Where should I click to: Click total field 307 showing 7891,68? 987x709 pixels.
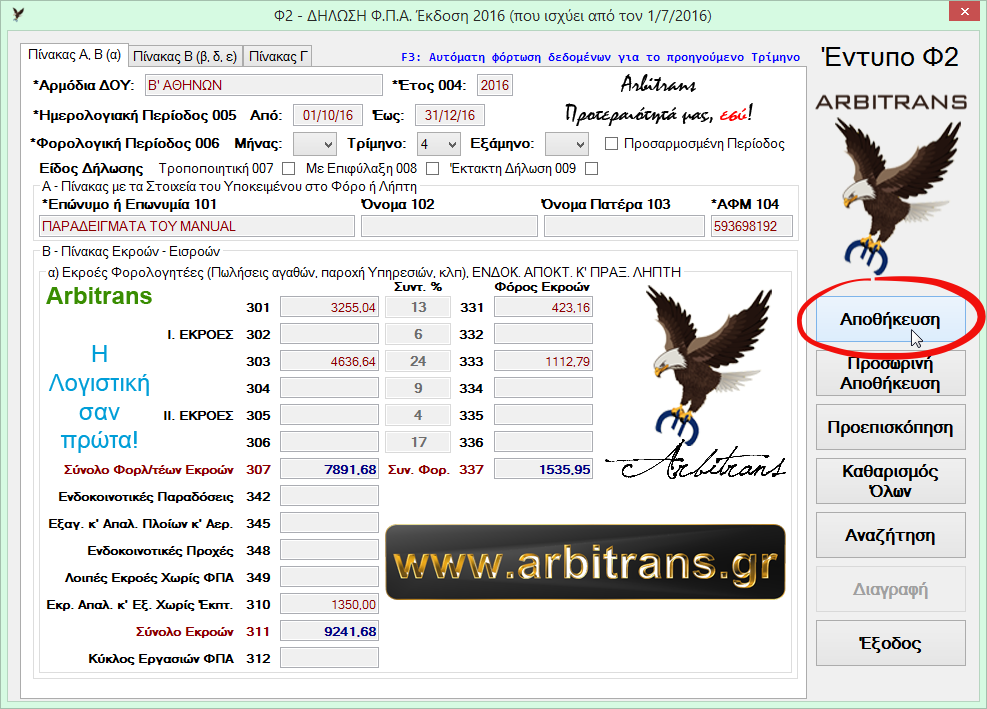329,469
